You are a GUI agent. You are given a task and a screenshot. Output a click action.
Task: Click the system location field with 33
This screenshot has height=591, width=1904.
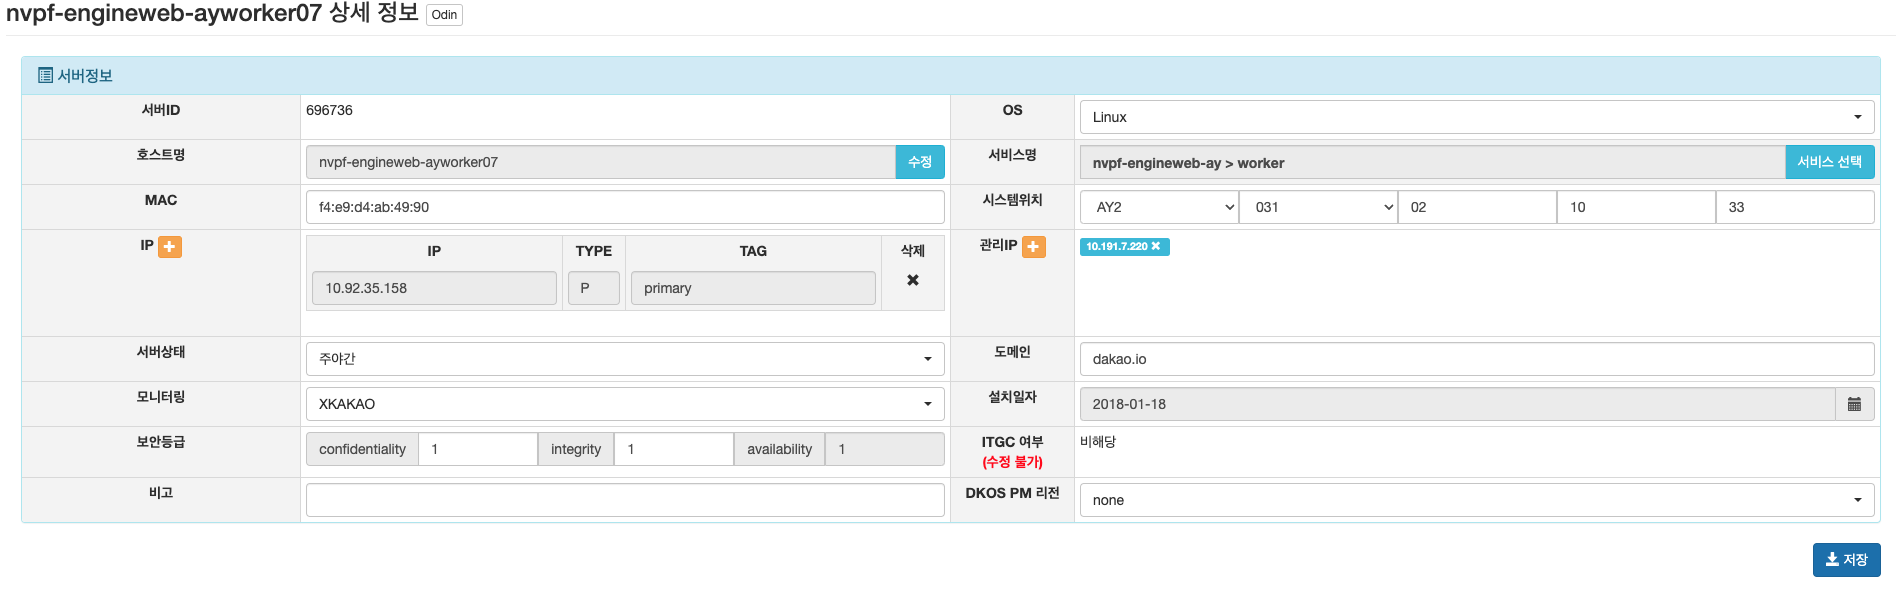click(x=1795, y=207)
